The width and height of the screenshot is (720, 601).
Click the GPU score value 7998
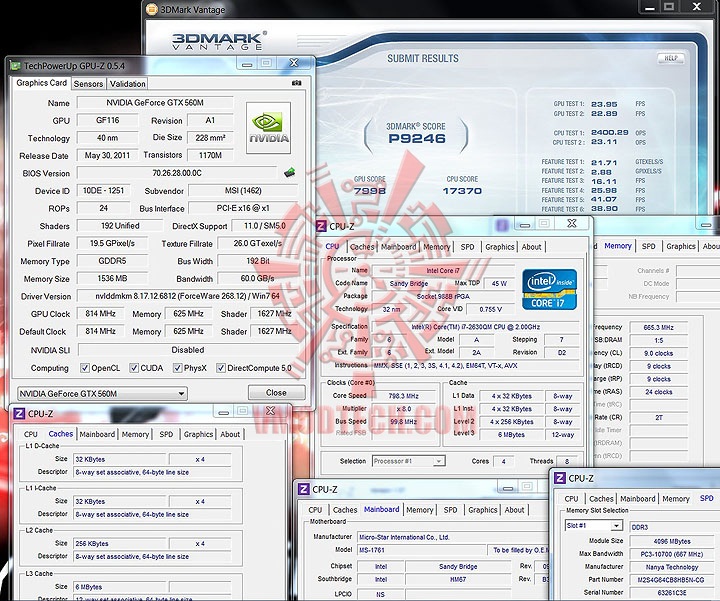(x=370, y=191)
